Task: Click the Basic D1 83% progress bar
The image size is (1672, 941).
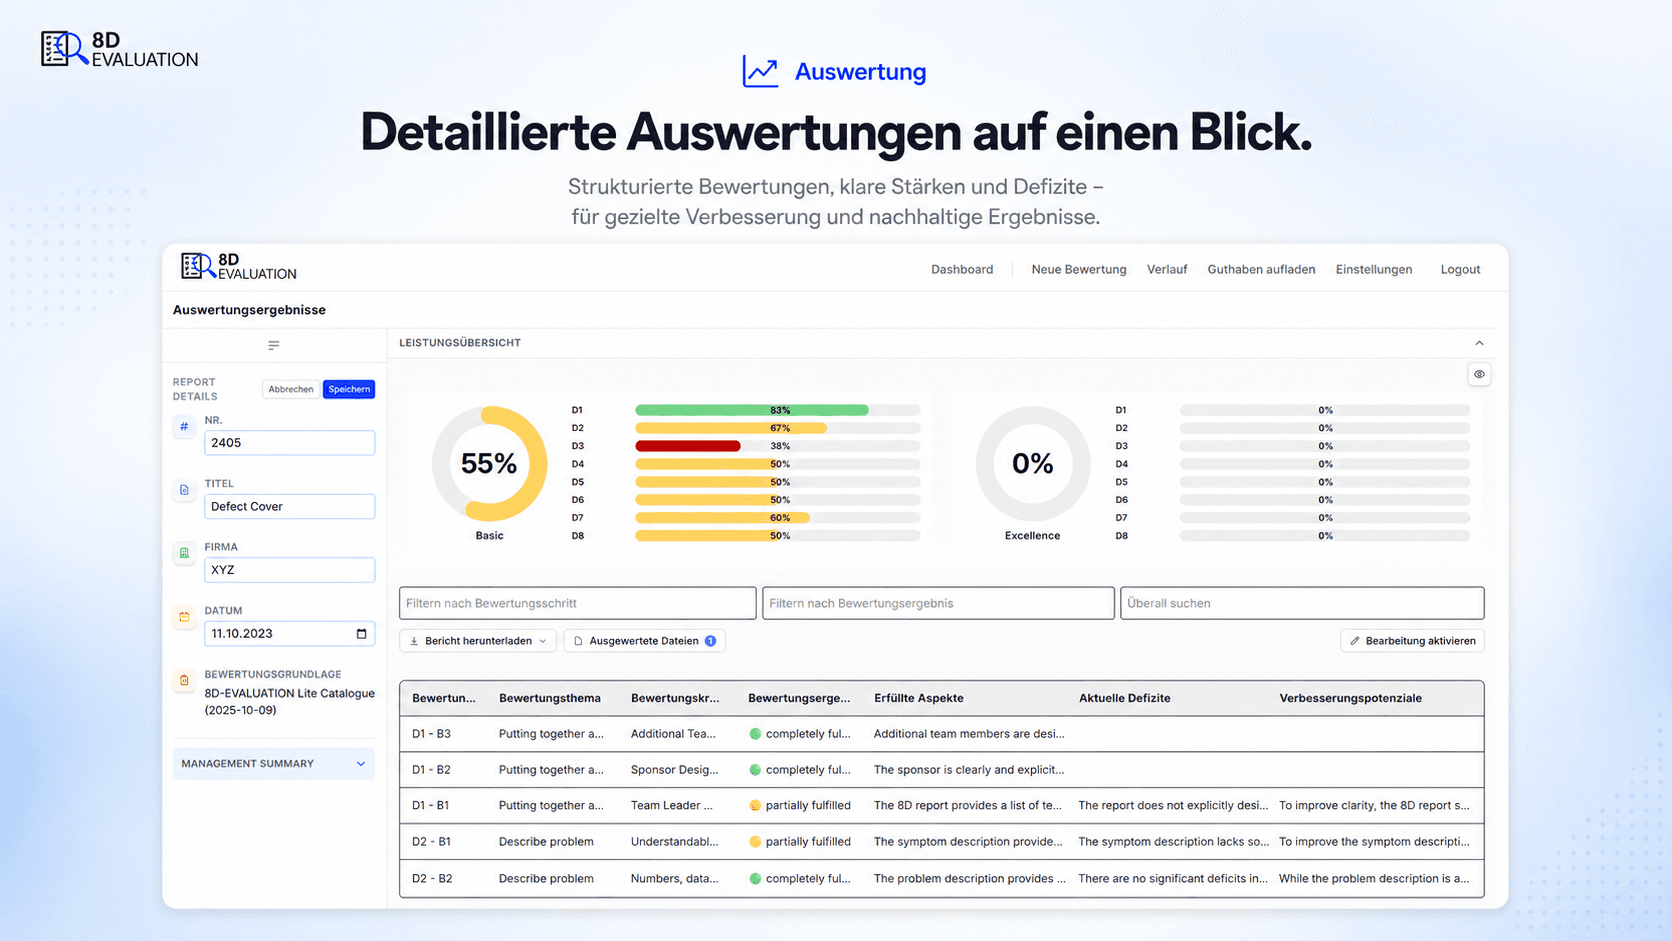Action: point(777,410)
